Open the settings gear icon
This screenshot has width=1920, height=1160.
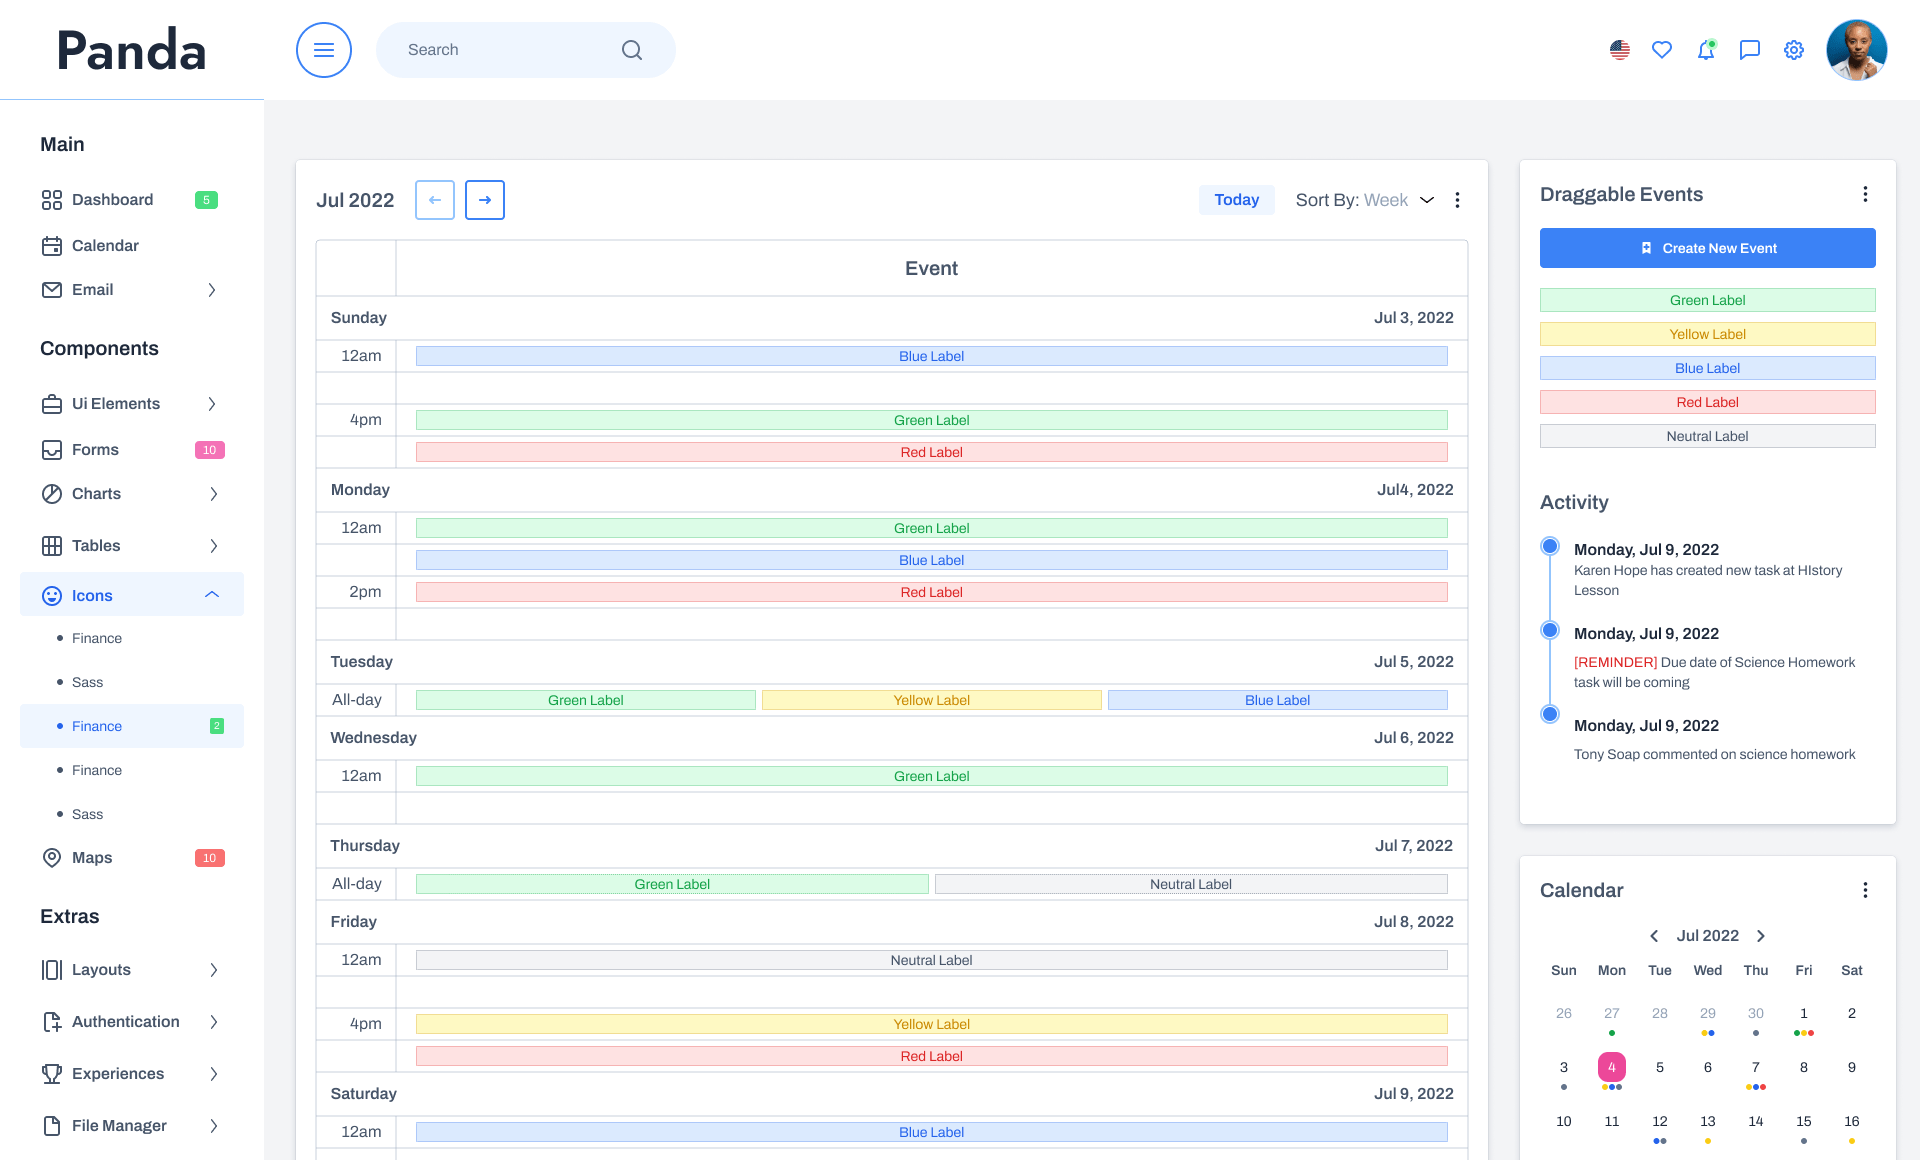coord(1794,50)
